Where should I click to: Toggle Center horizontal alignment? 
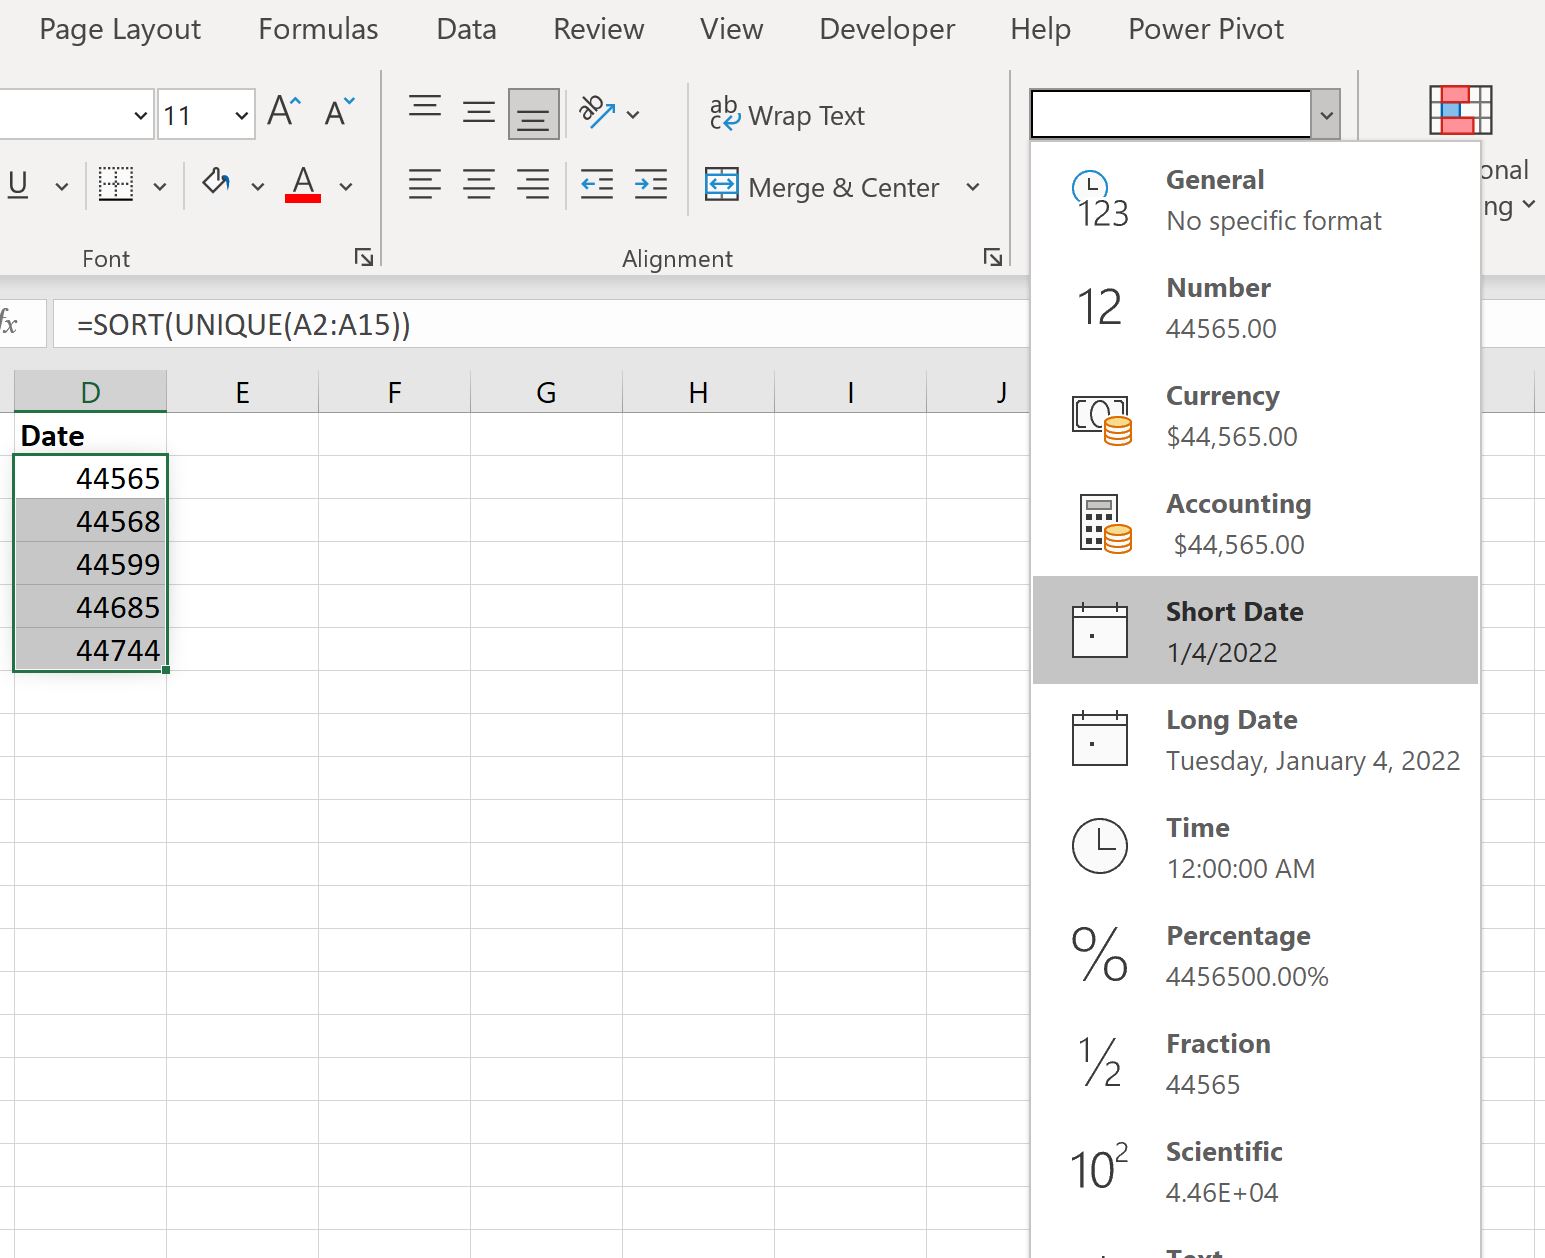tap(479, 185)
